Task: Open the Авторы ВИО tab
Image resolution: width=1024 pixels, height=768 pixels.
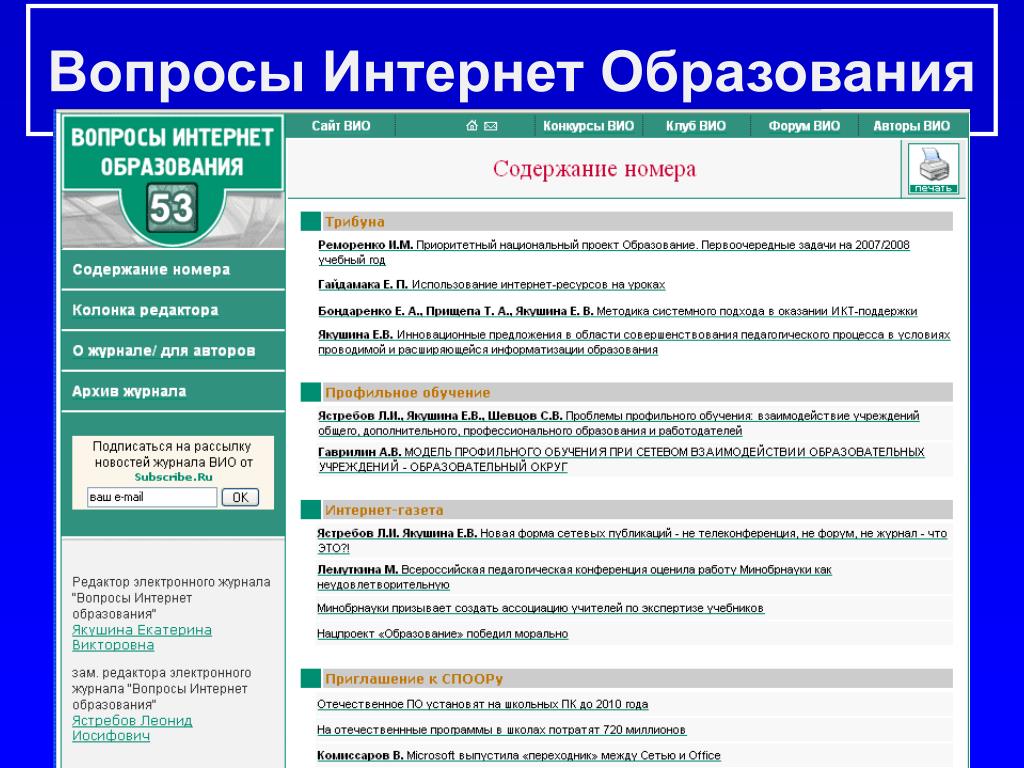Action: pyautogui.click(x=912, y=126)
